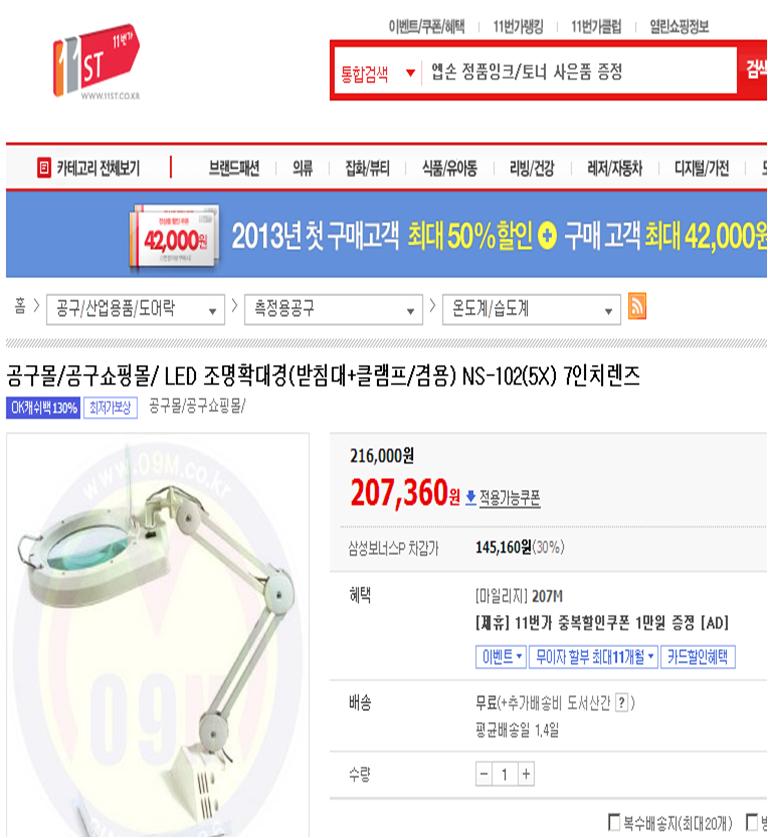Screen dimensions: 768x838
Task: Click the 카드할인혜택 button
Action: (x=697, y=656)
